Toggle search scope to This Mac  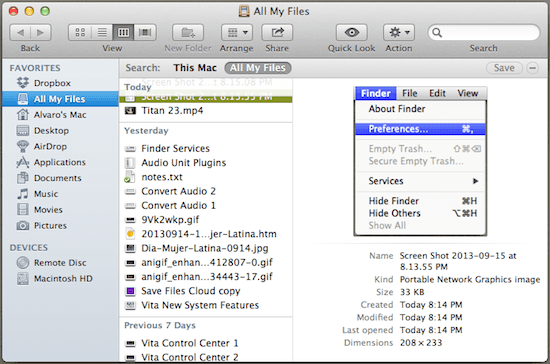195,68
